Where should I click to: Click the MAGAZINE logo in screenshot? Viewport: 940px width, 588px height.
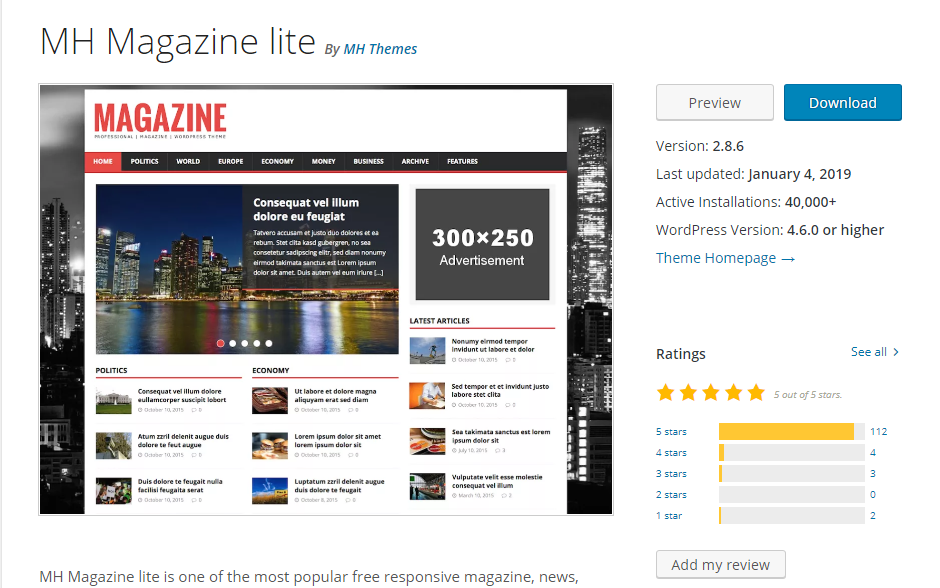tap(160, 119)
